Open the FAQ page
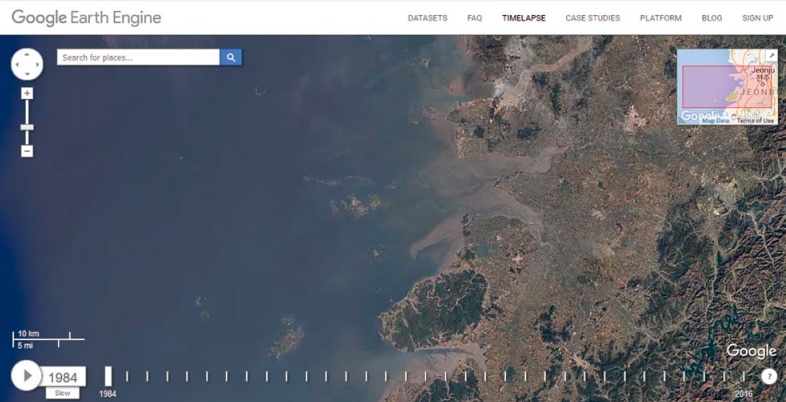 click(475, 18)
